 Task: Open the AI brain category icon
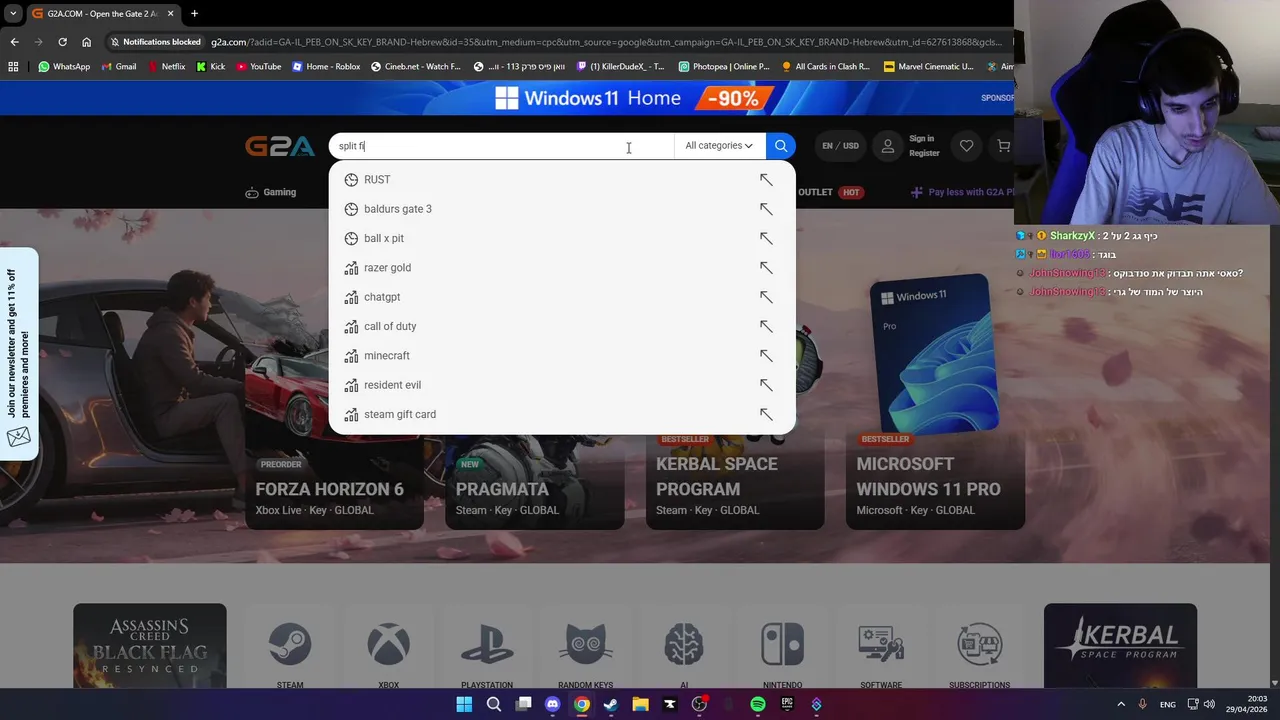[x=684, y=645]
